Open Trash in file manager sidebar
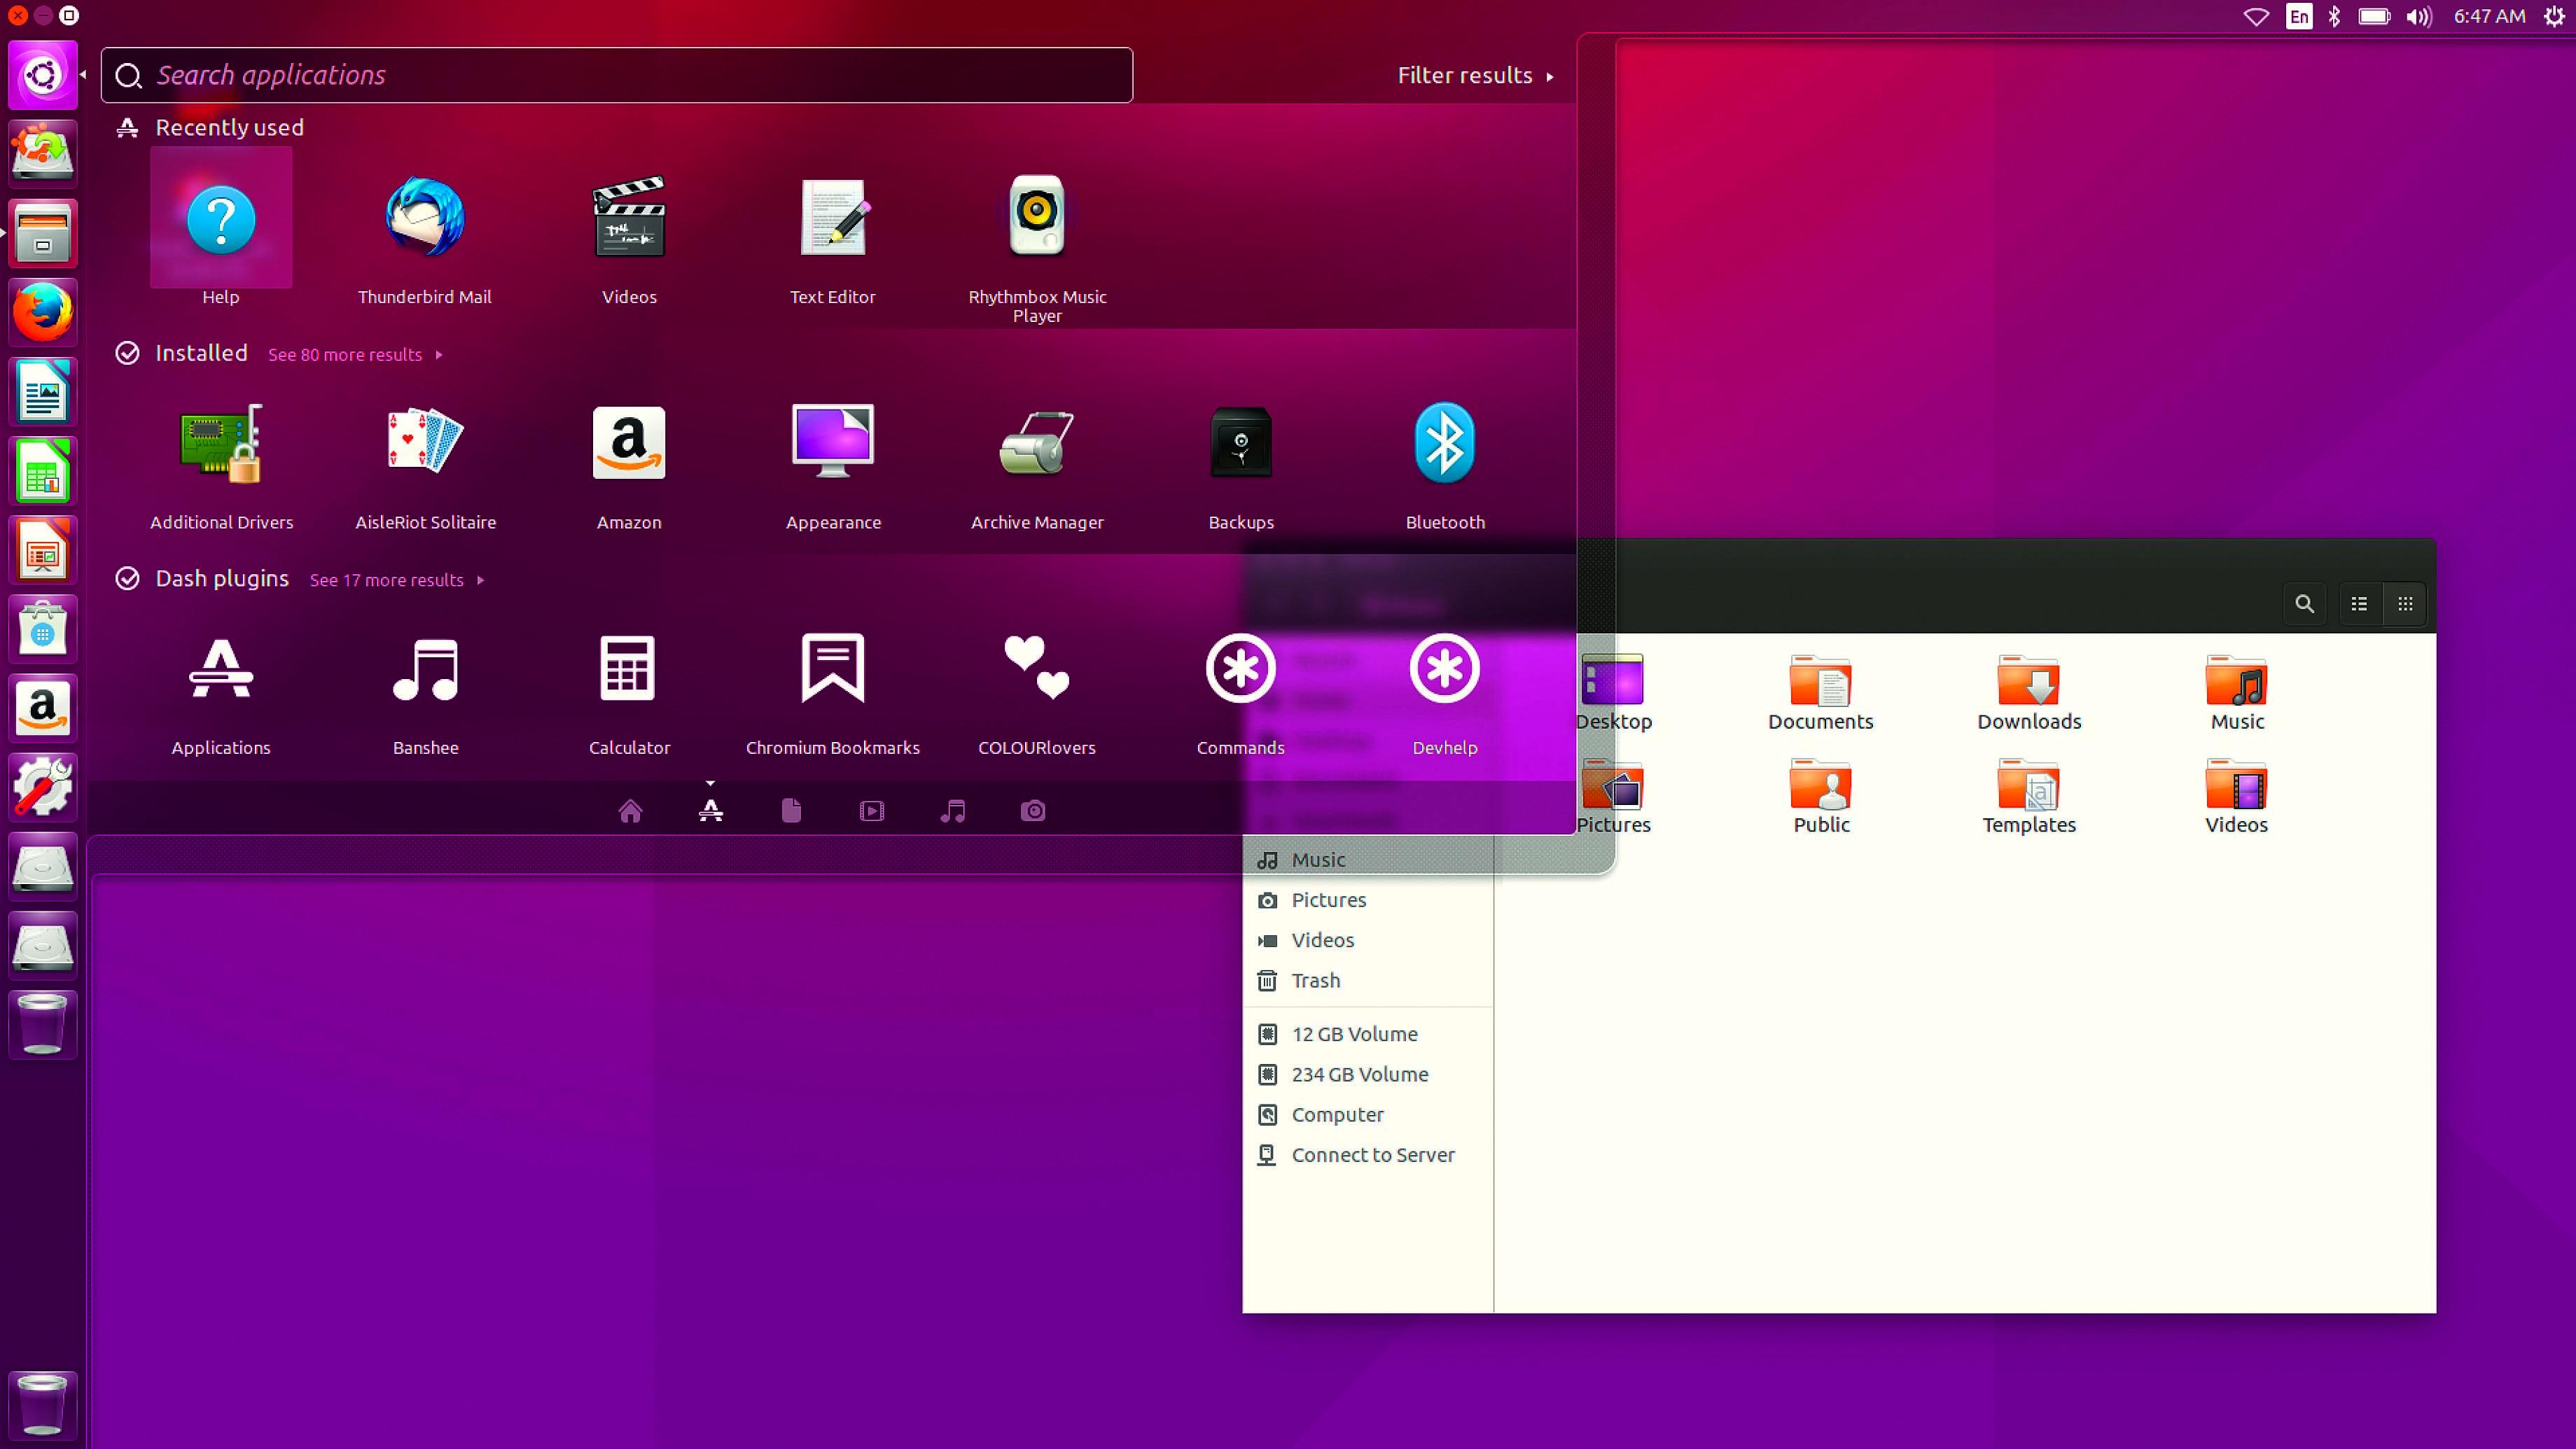Image resolution: width=2576 pixels, height=1449 pixels. click(1315, 981)
